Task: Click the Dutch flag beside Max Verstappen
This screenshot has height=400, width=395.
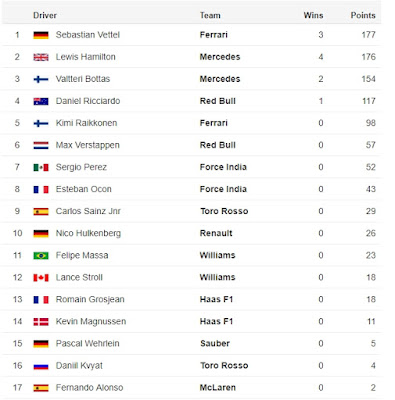Action: click(41, 145)
